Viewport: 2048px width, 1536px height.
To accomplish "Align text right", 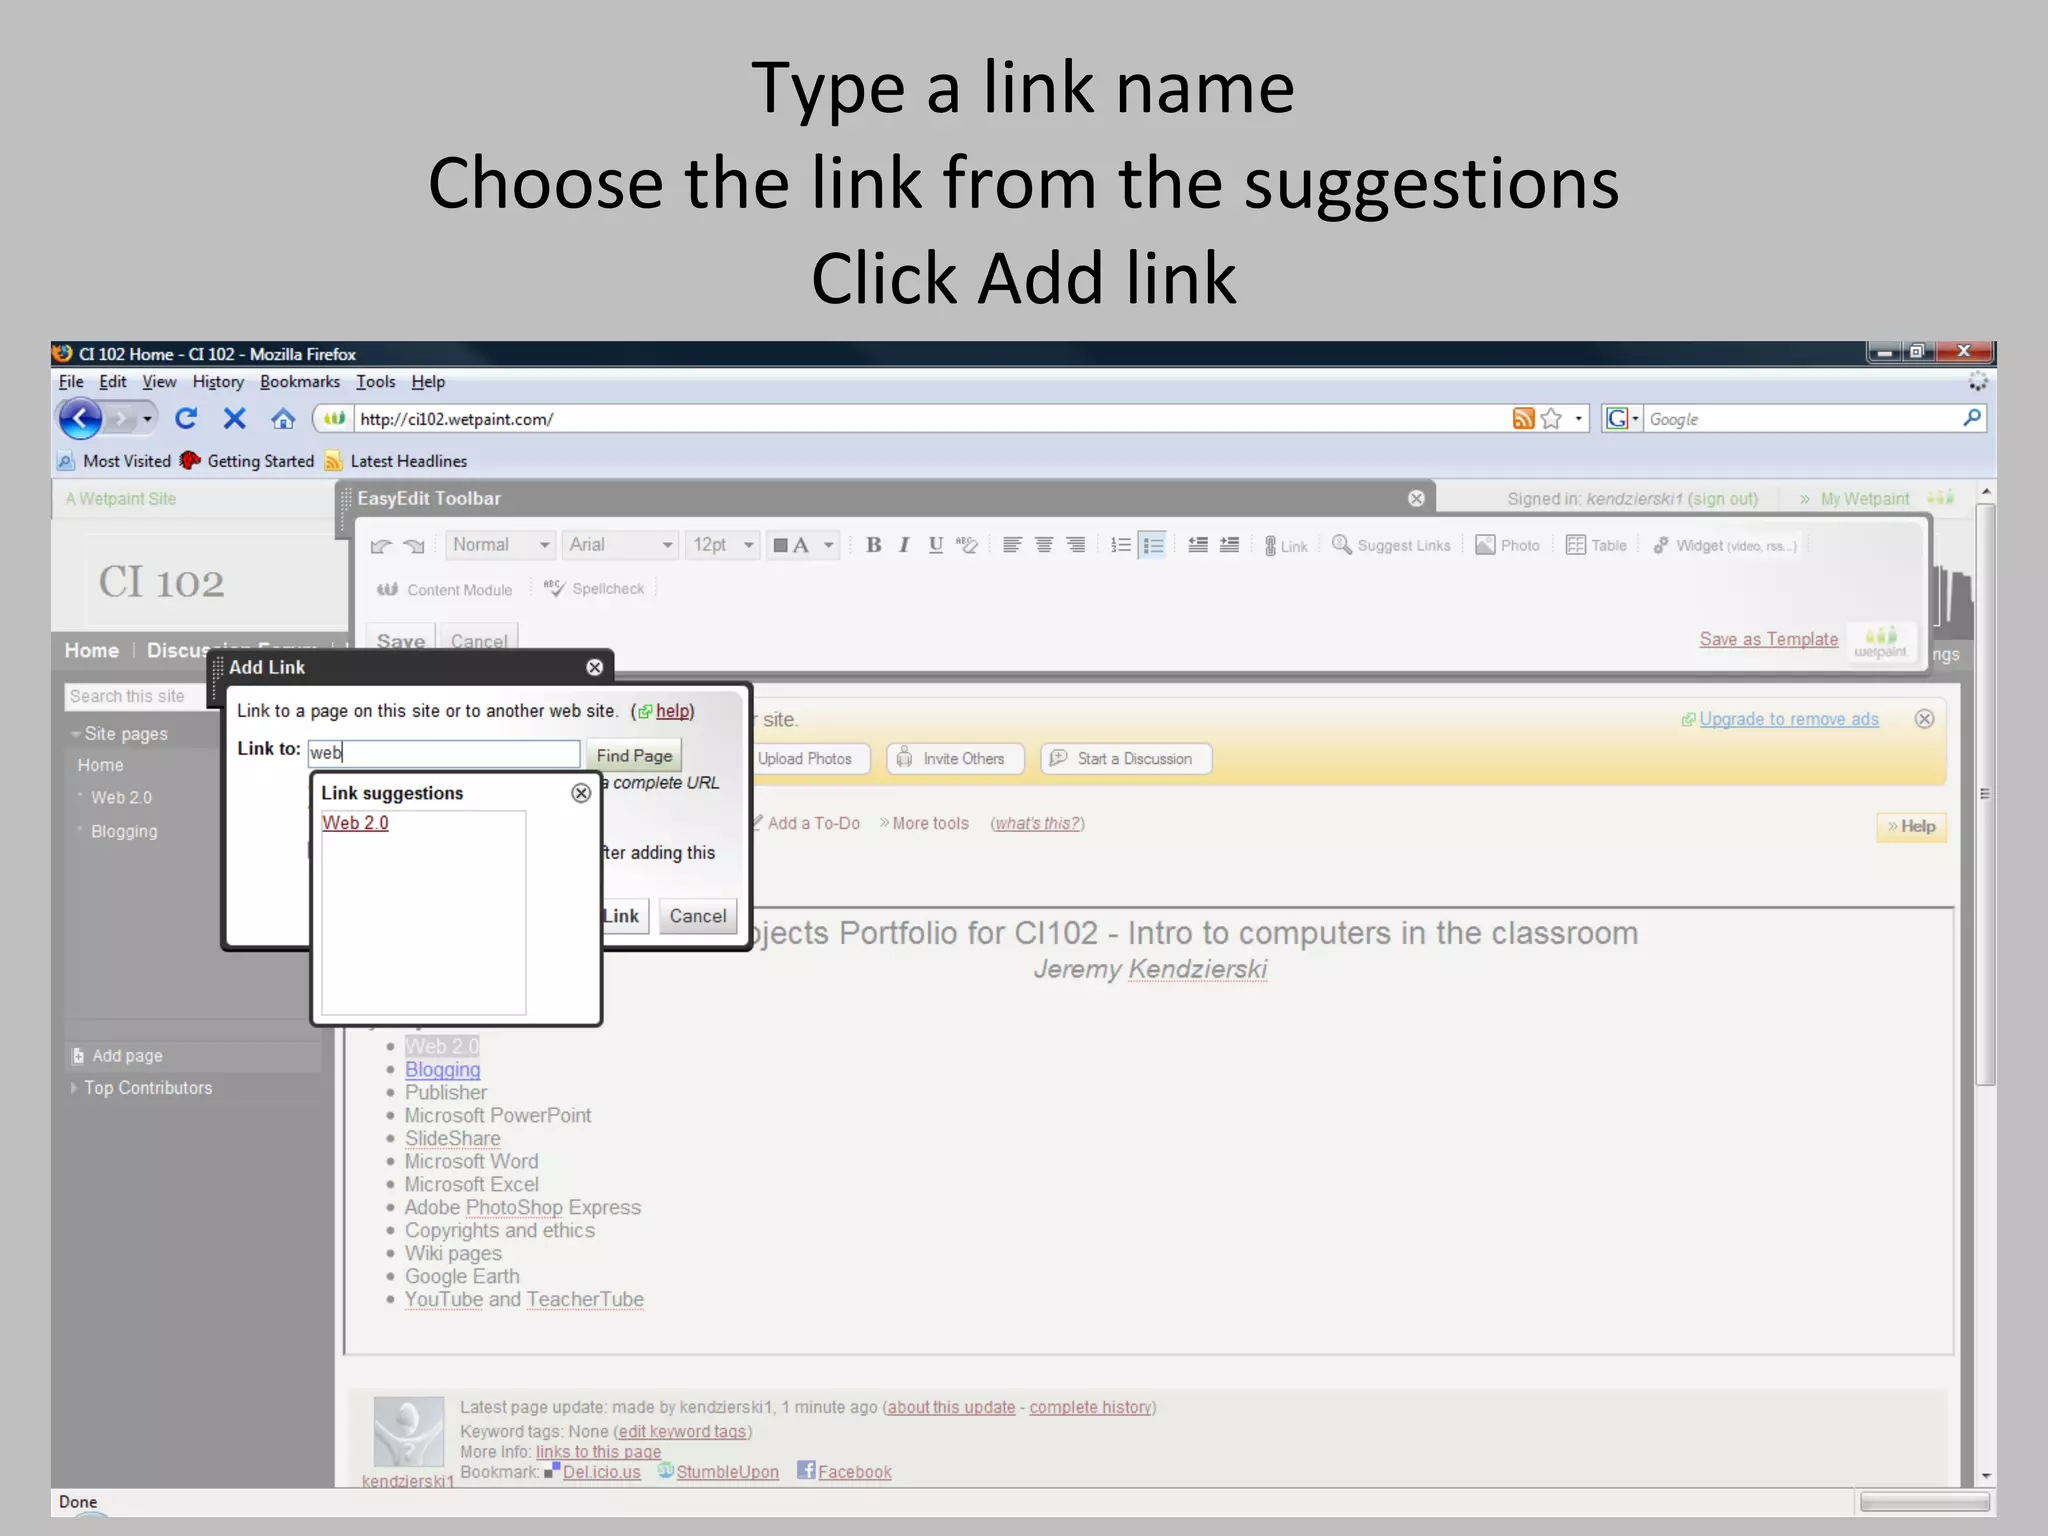I will pos(1076,545).
